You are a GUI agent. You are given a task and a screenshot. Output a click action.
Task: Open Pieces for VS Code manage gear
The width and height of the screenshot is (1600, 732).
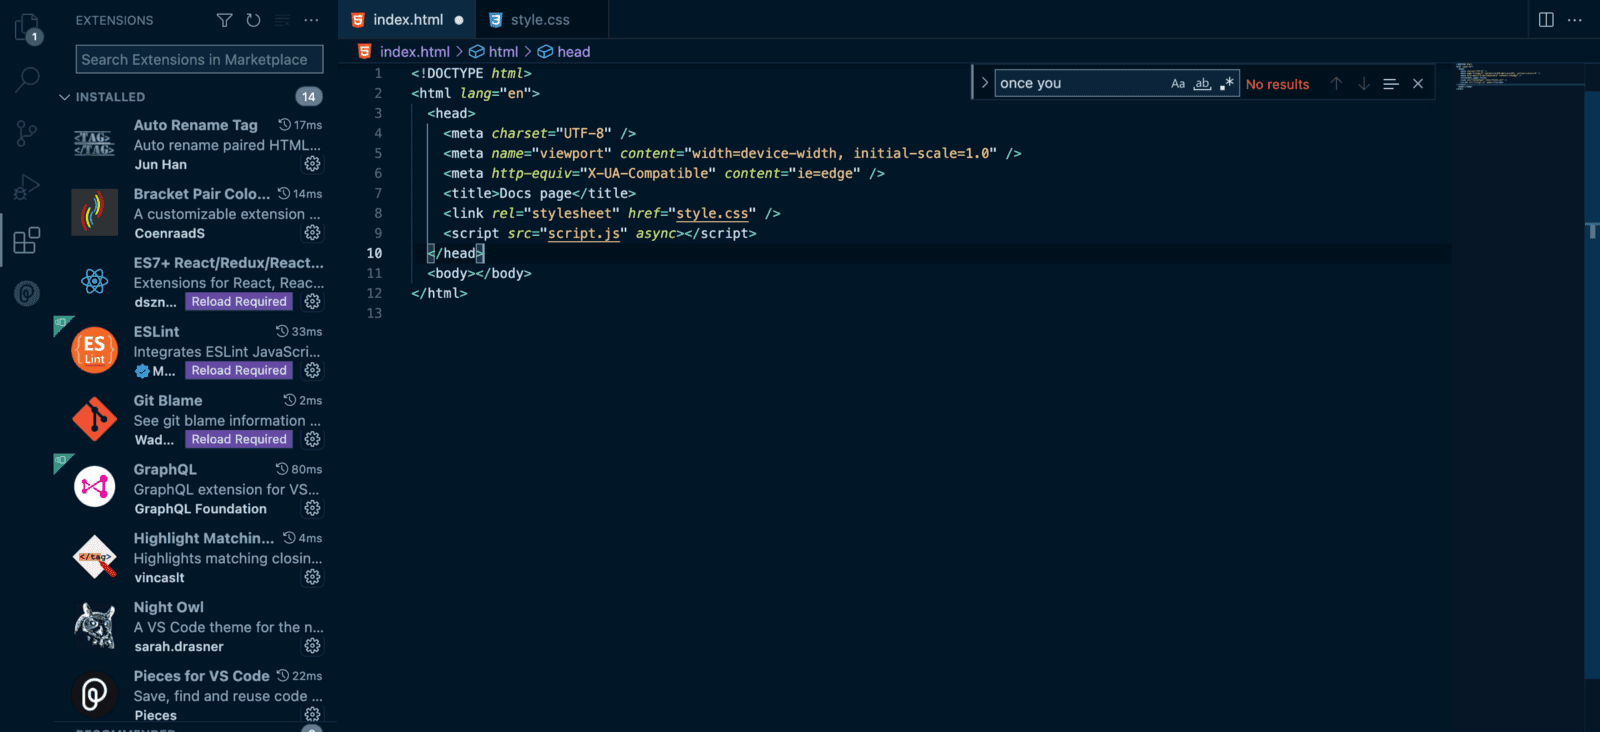[313, 715]
